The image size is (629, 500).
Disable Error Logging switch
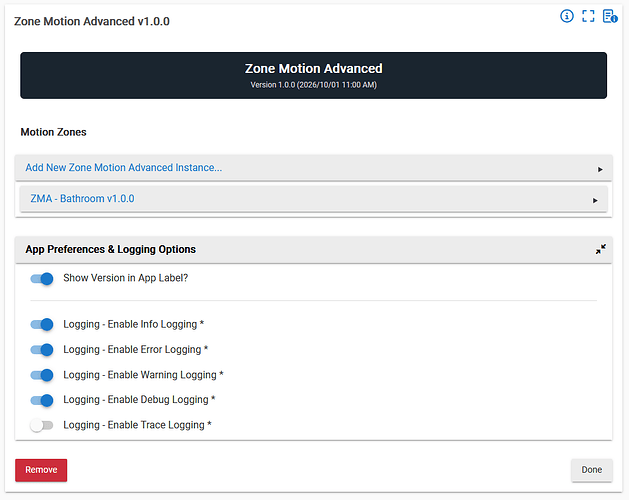coord(42,350)
